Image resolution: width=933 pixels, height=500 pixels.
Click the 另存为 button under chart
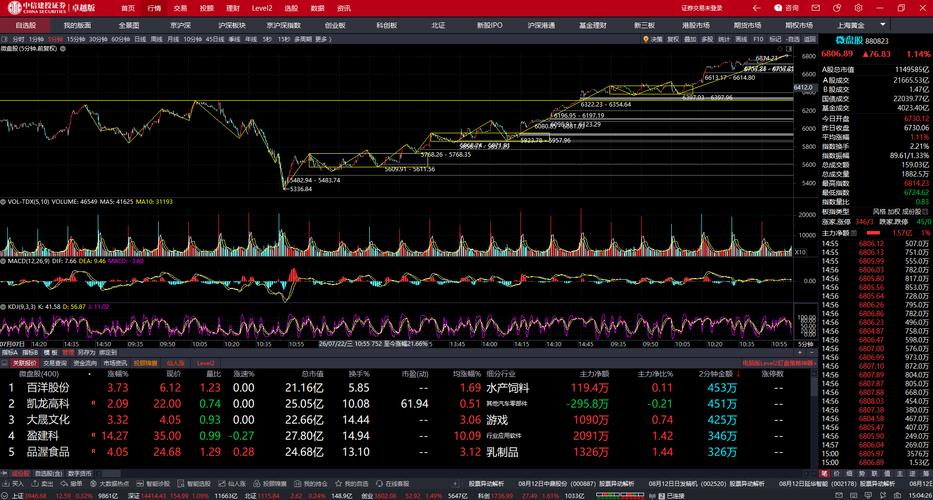pyautogui.click(x=84, y=353)
